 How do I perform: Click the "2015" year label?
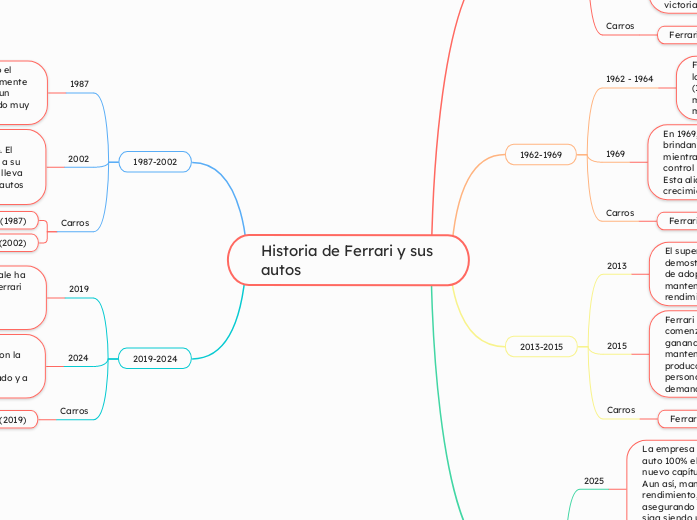617,346
